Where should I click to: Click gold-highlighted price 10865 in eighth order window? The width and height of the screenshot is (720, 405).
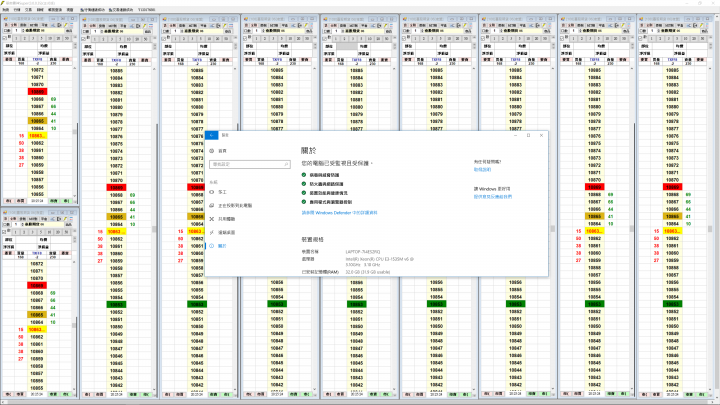[x=595, y=216]
